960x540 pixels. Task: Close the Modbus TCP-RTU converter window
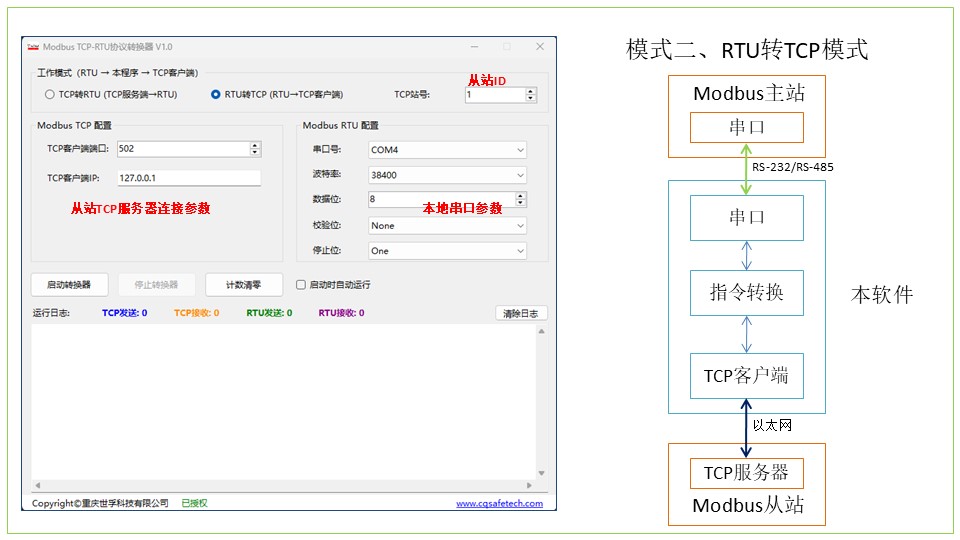540,47
